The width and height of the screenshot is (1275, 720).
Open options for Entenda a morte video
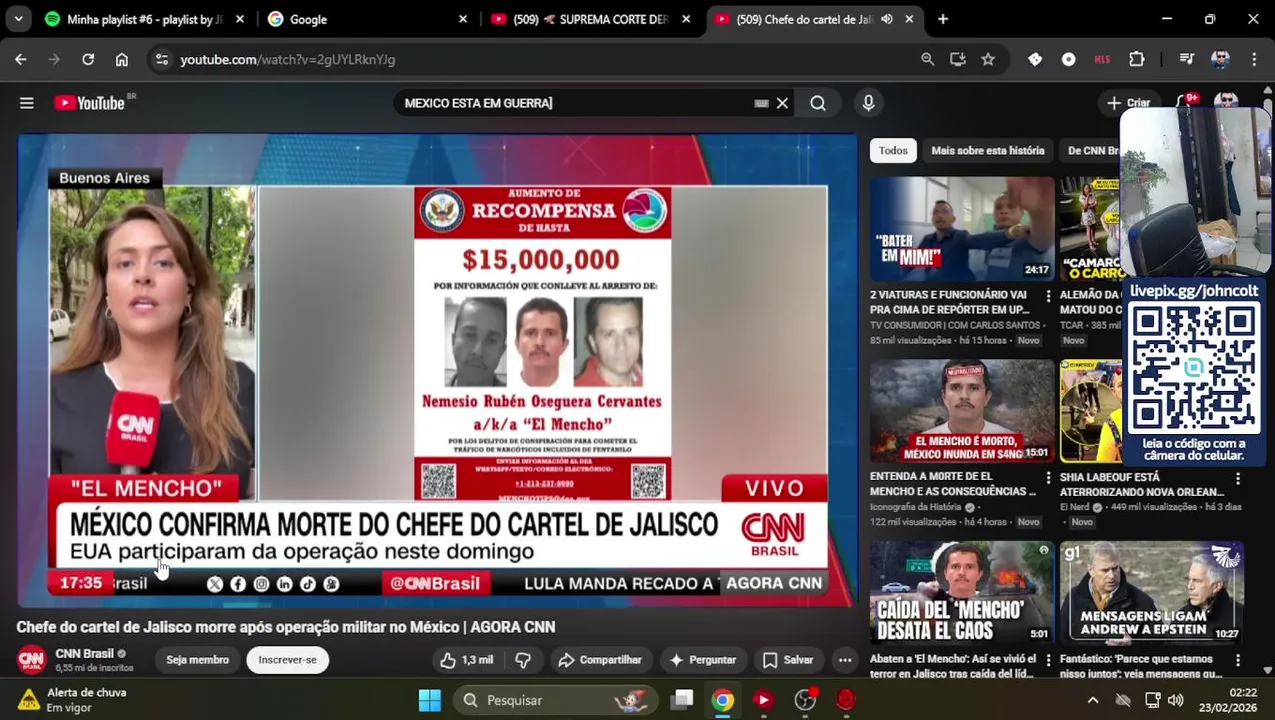click(1048, 479)
